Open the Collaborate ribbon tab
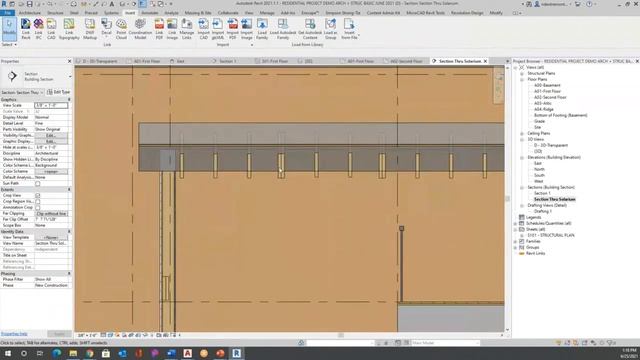640x360 pixels. [x=228, y=13]
